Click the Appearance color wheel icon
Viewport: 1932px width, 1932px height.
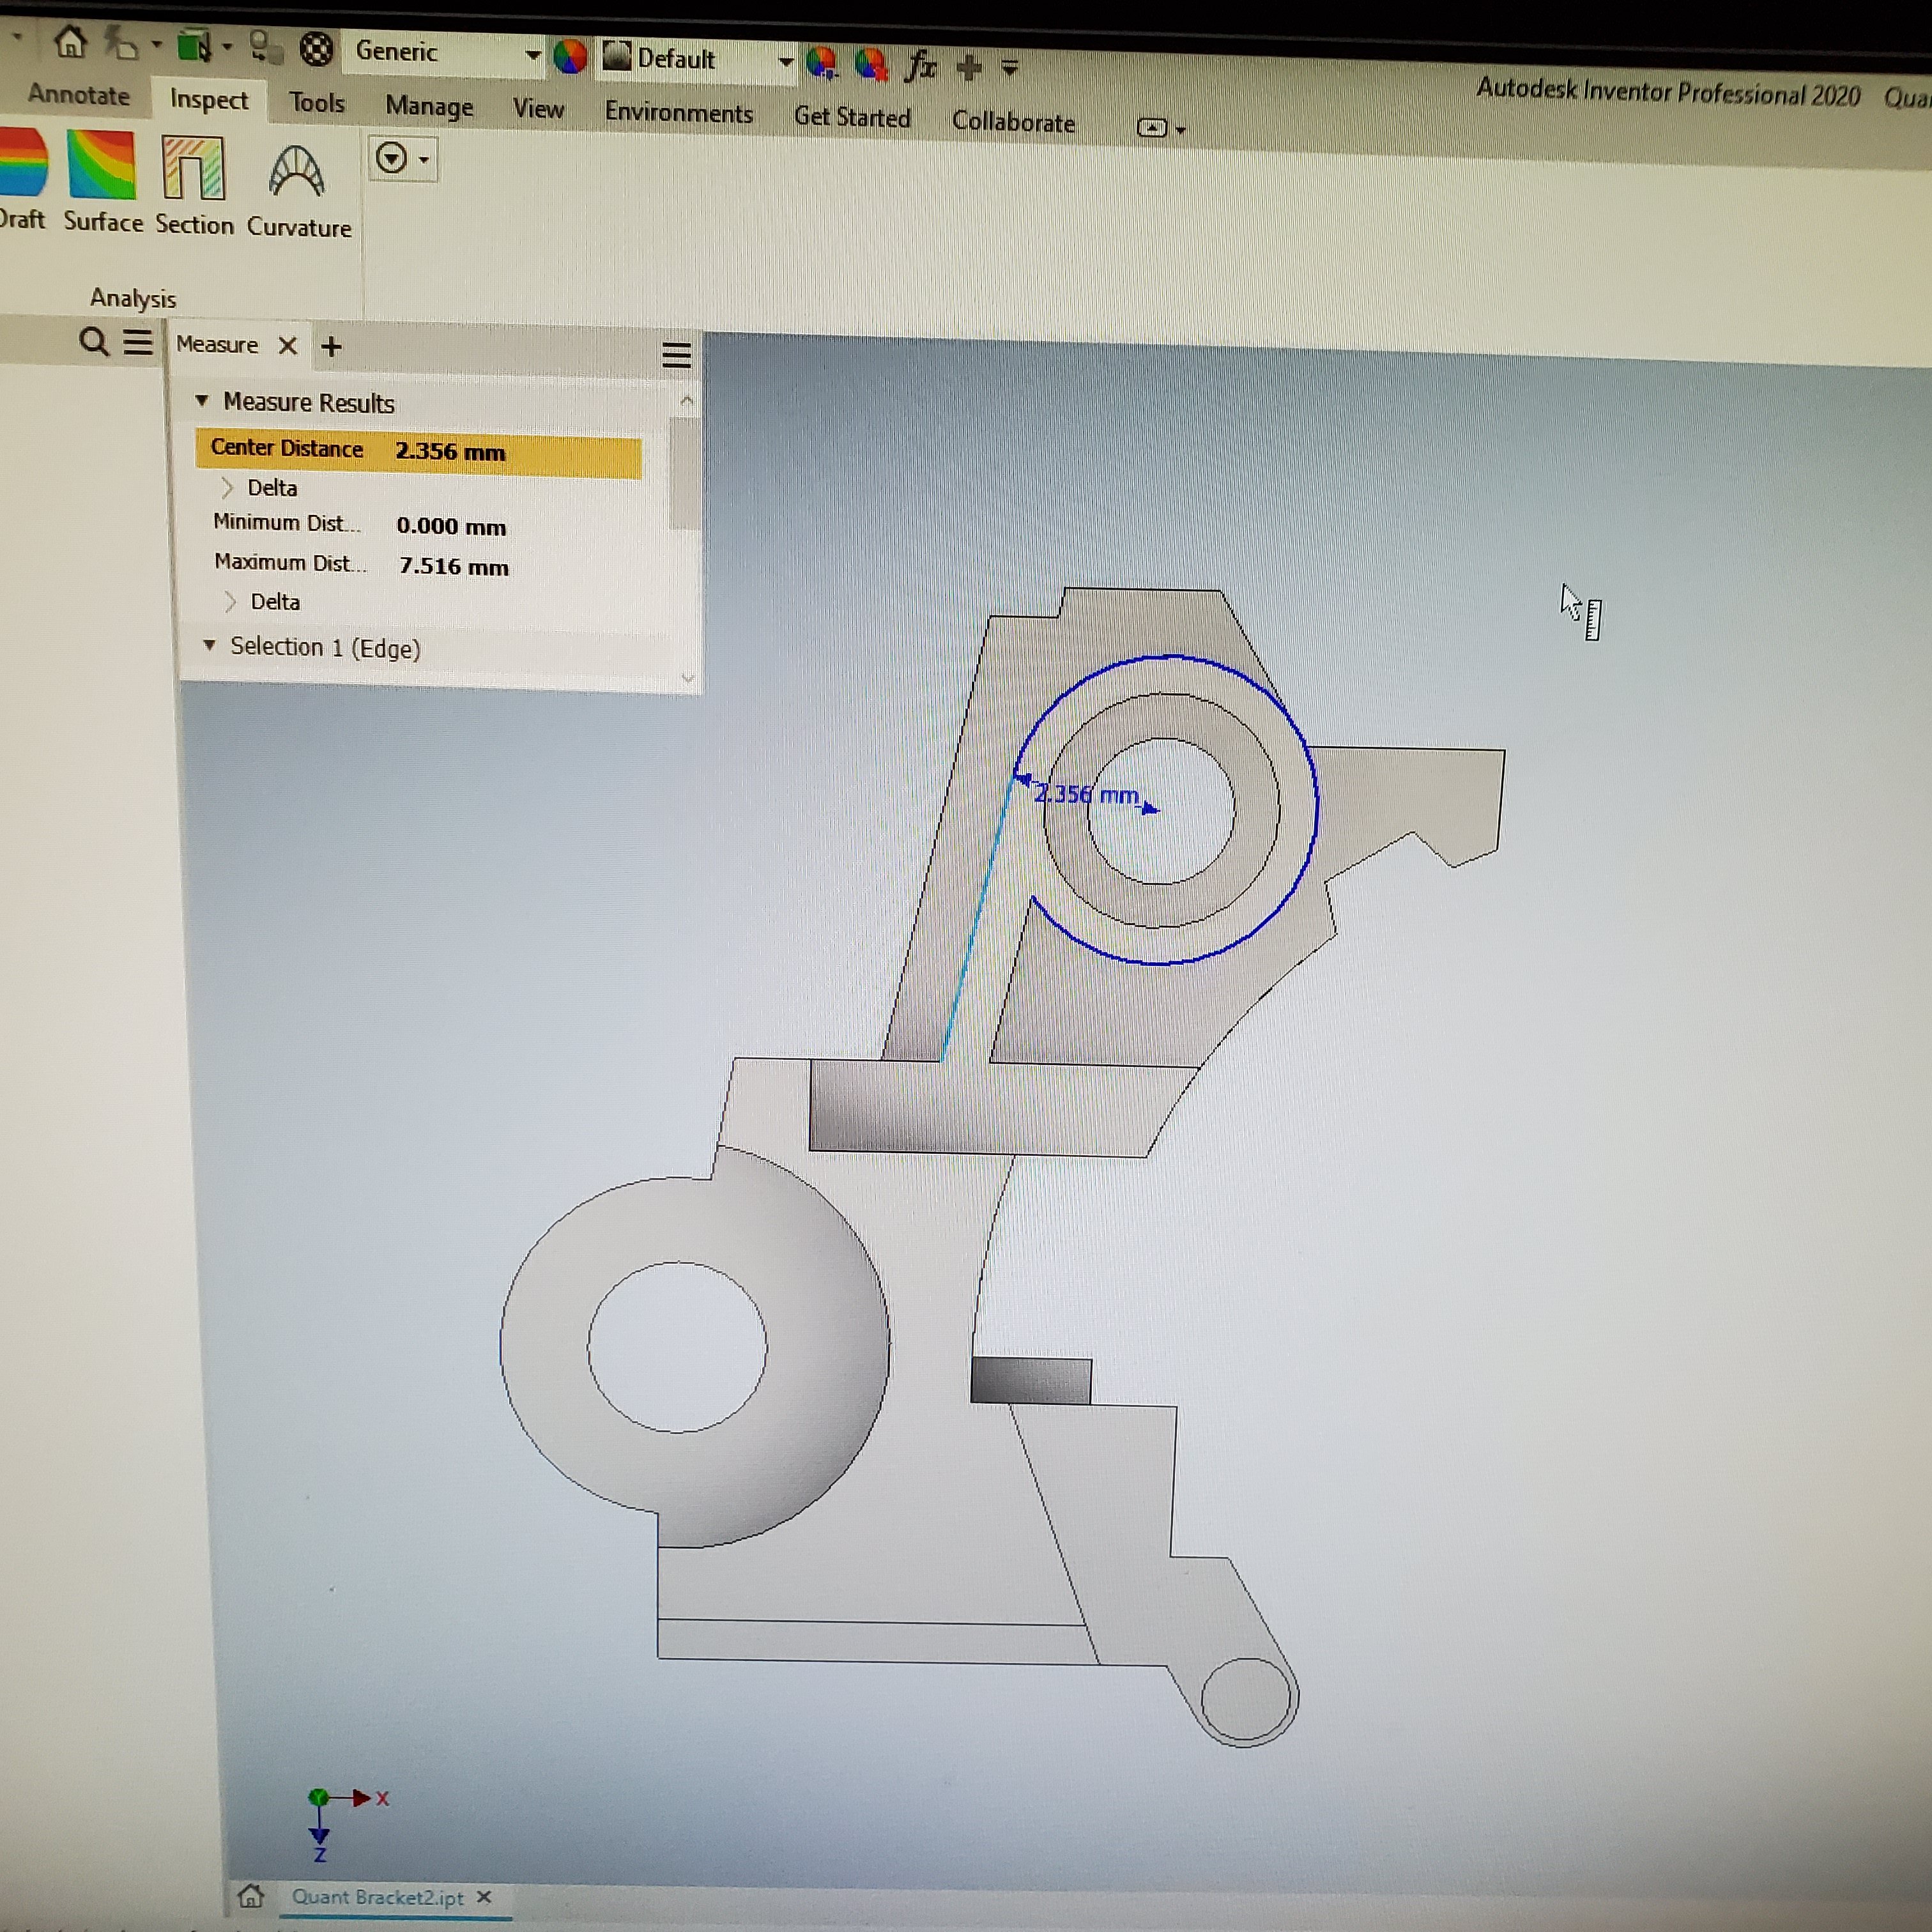(570, 56)
